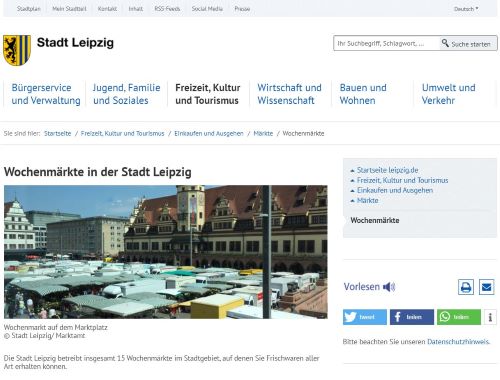
Task: Click credit '© Stadt Leipzig/ Marktamt'
Action: coord(44,336)
